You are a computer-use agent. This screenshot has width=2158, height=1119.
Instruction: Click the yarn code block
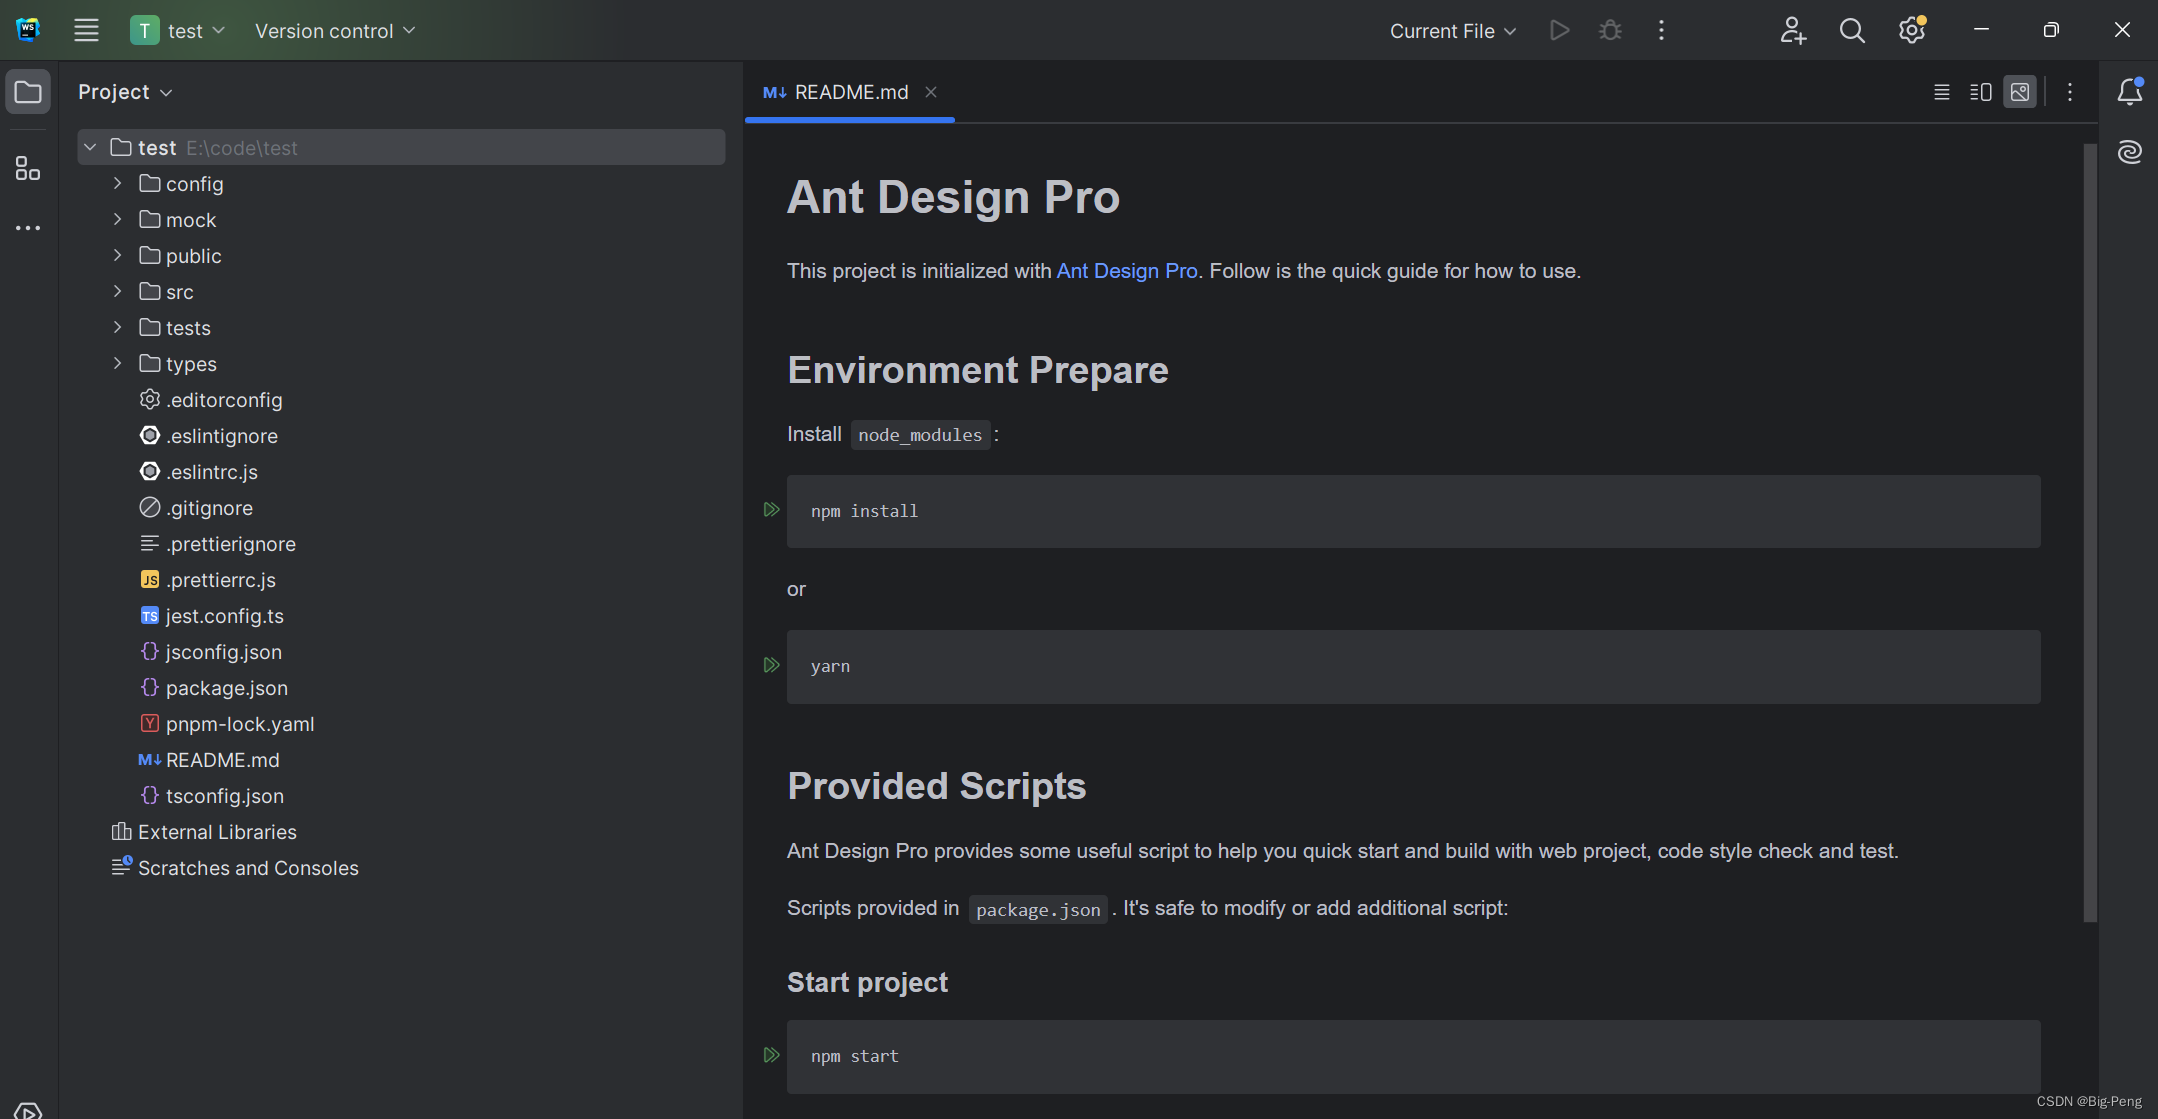(1413, 667)
